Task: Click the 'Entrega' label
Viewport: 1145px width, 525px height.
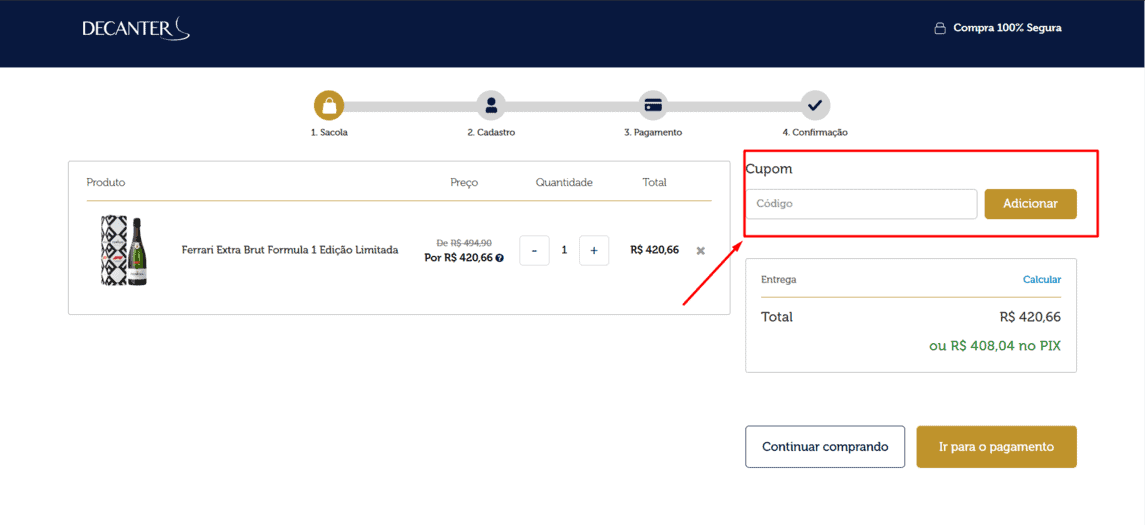Action: pyautogui.click(x=778, y=280)
